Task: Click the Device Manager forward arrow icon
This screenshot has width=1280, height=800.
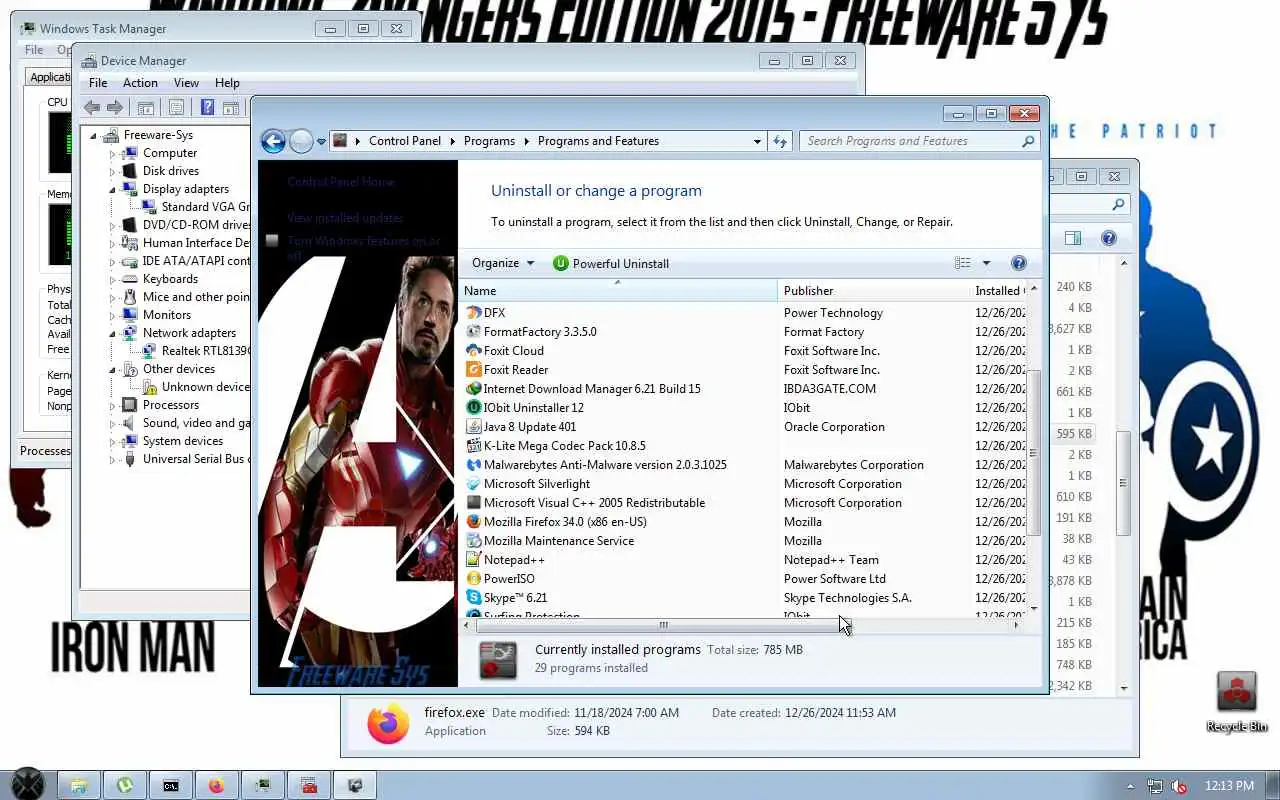Action: pos(115,107)
